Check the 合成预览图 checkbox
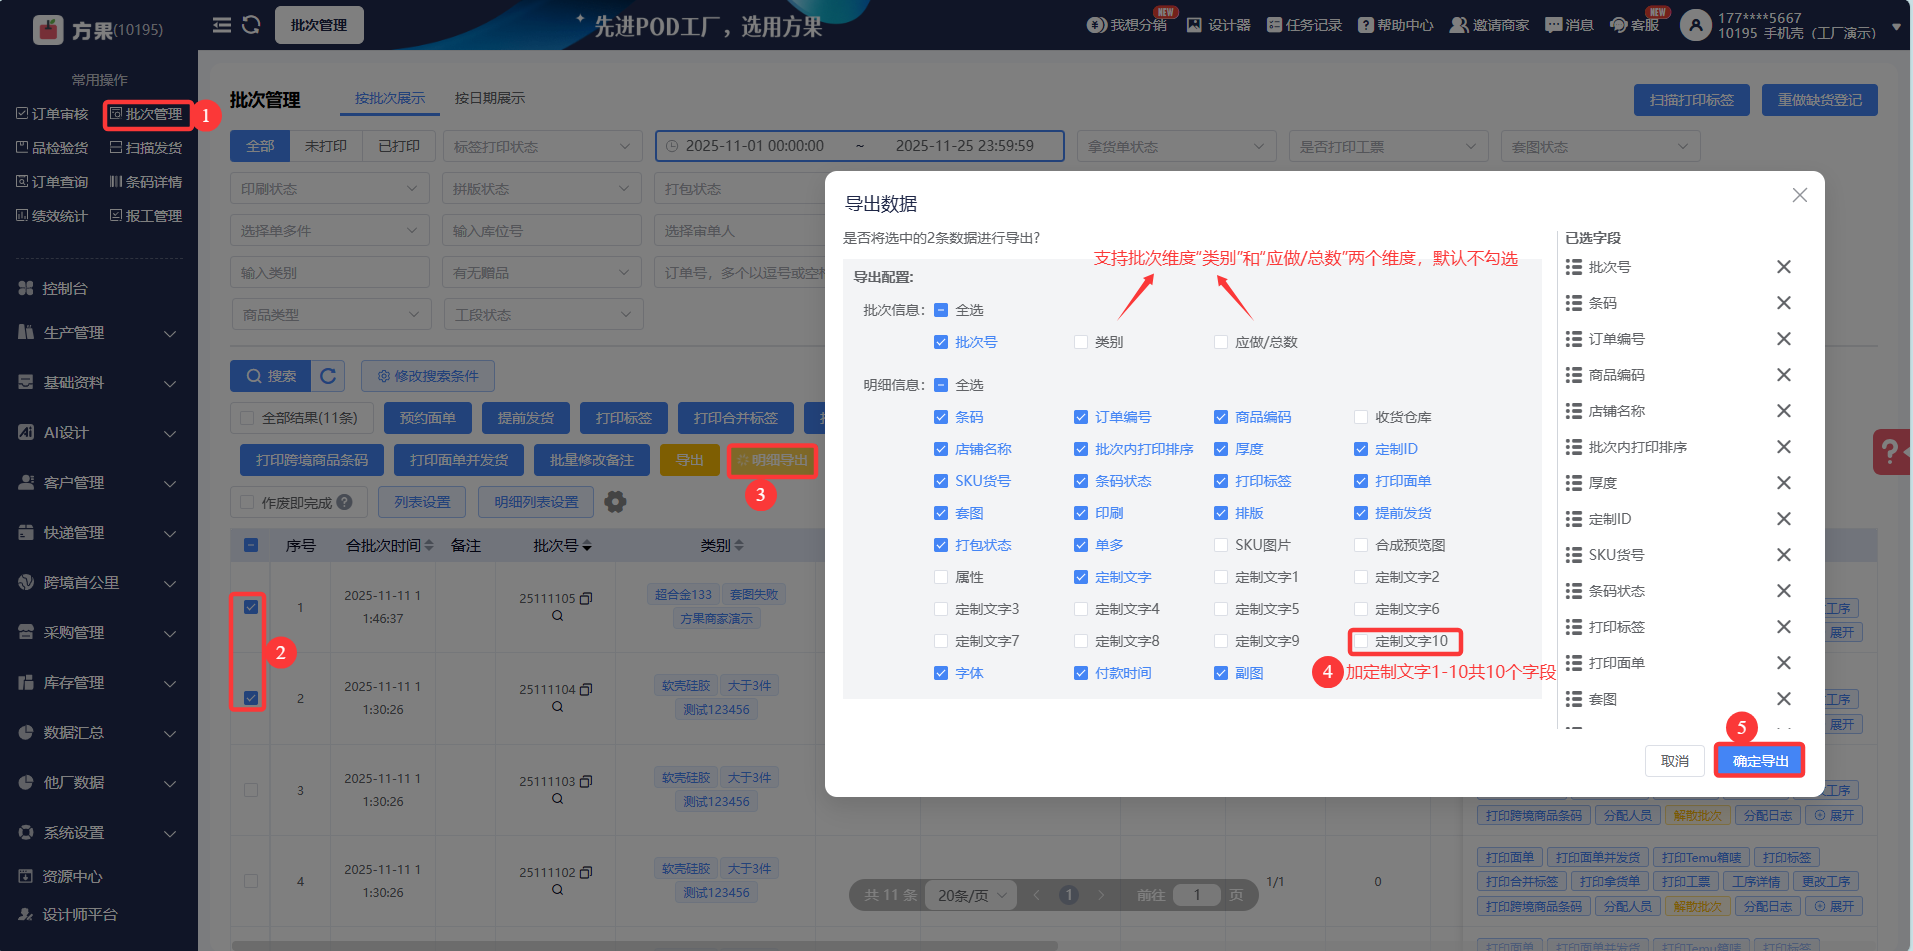 coord(1361,545)
